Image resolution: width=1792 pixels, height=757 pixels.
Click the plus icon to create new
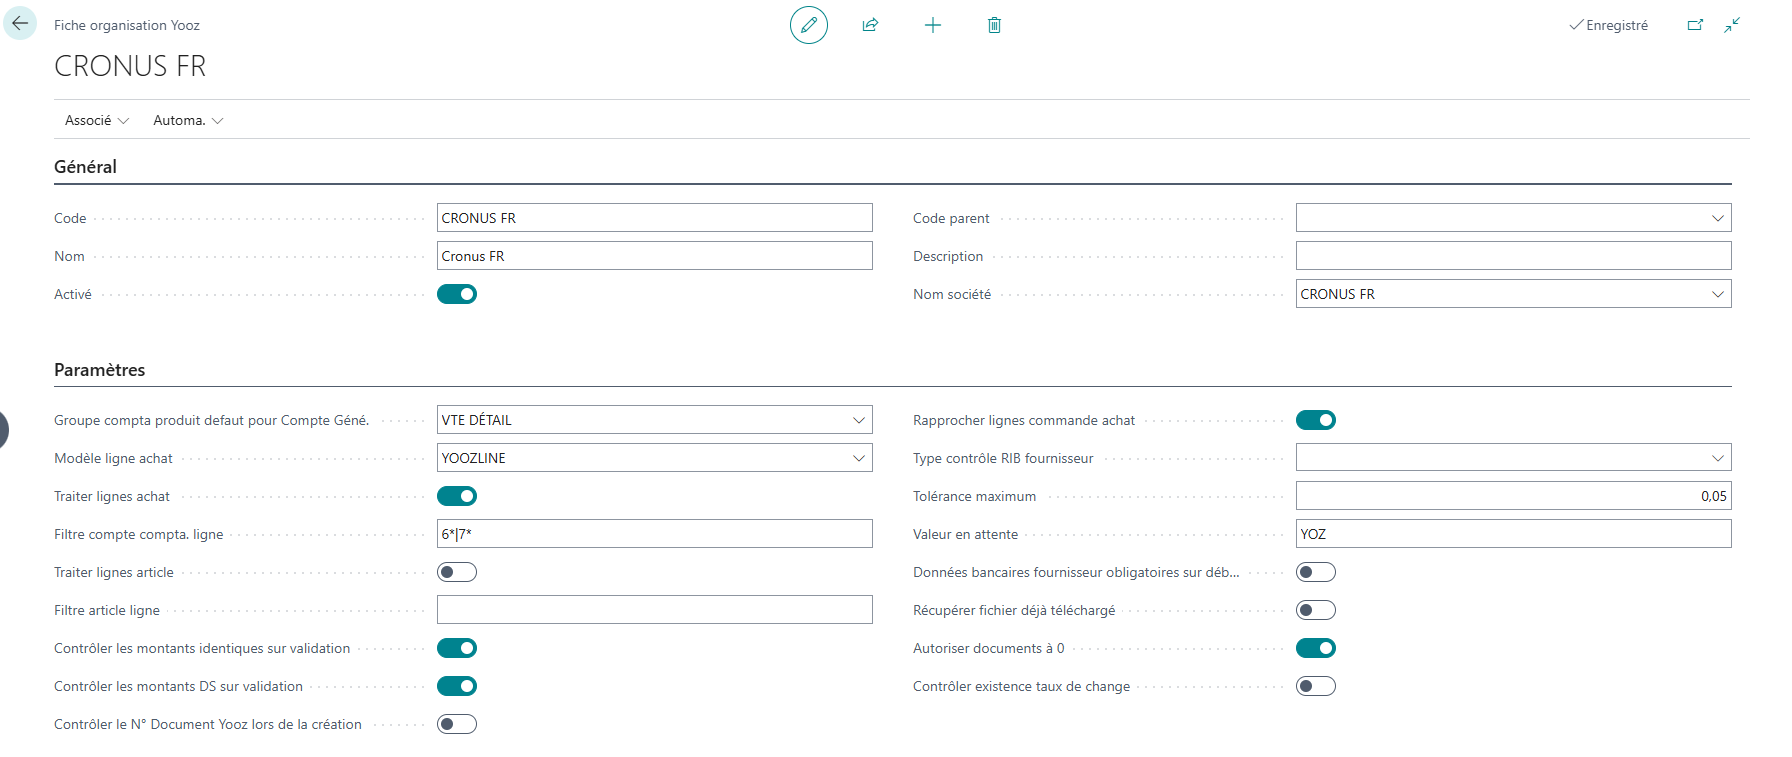(x=932, y=25)
